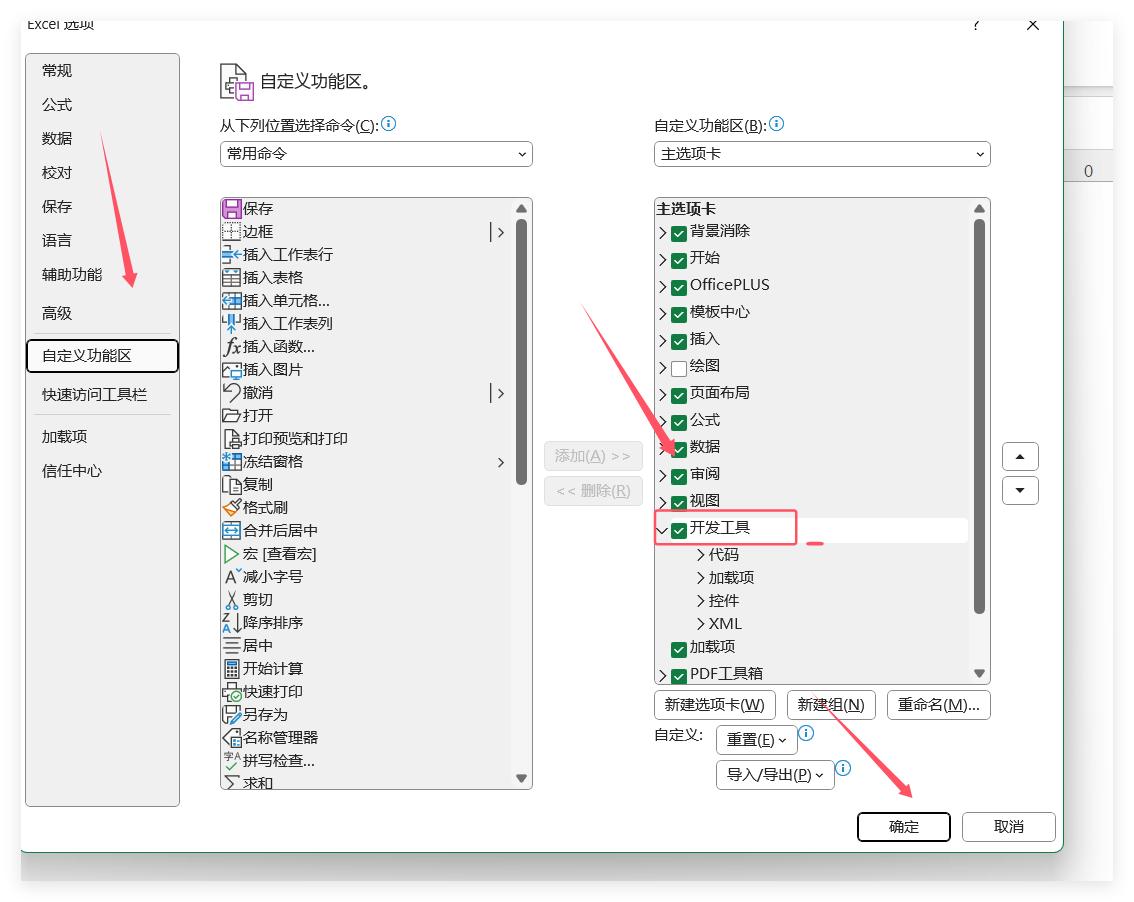The width and height of the screenshot is (1134, 902).
Task: Click the commands list scrollbar thumb
Action: click(521, 352)
